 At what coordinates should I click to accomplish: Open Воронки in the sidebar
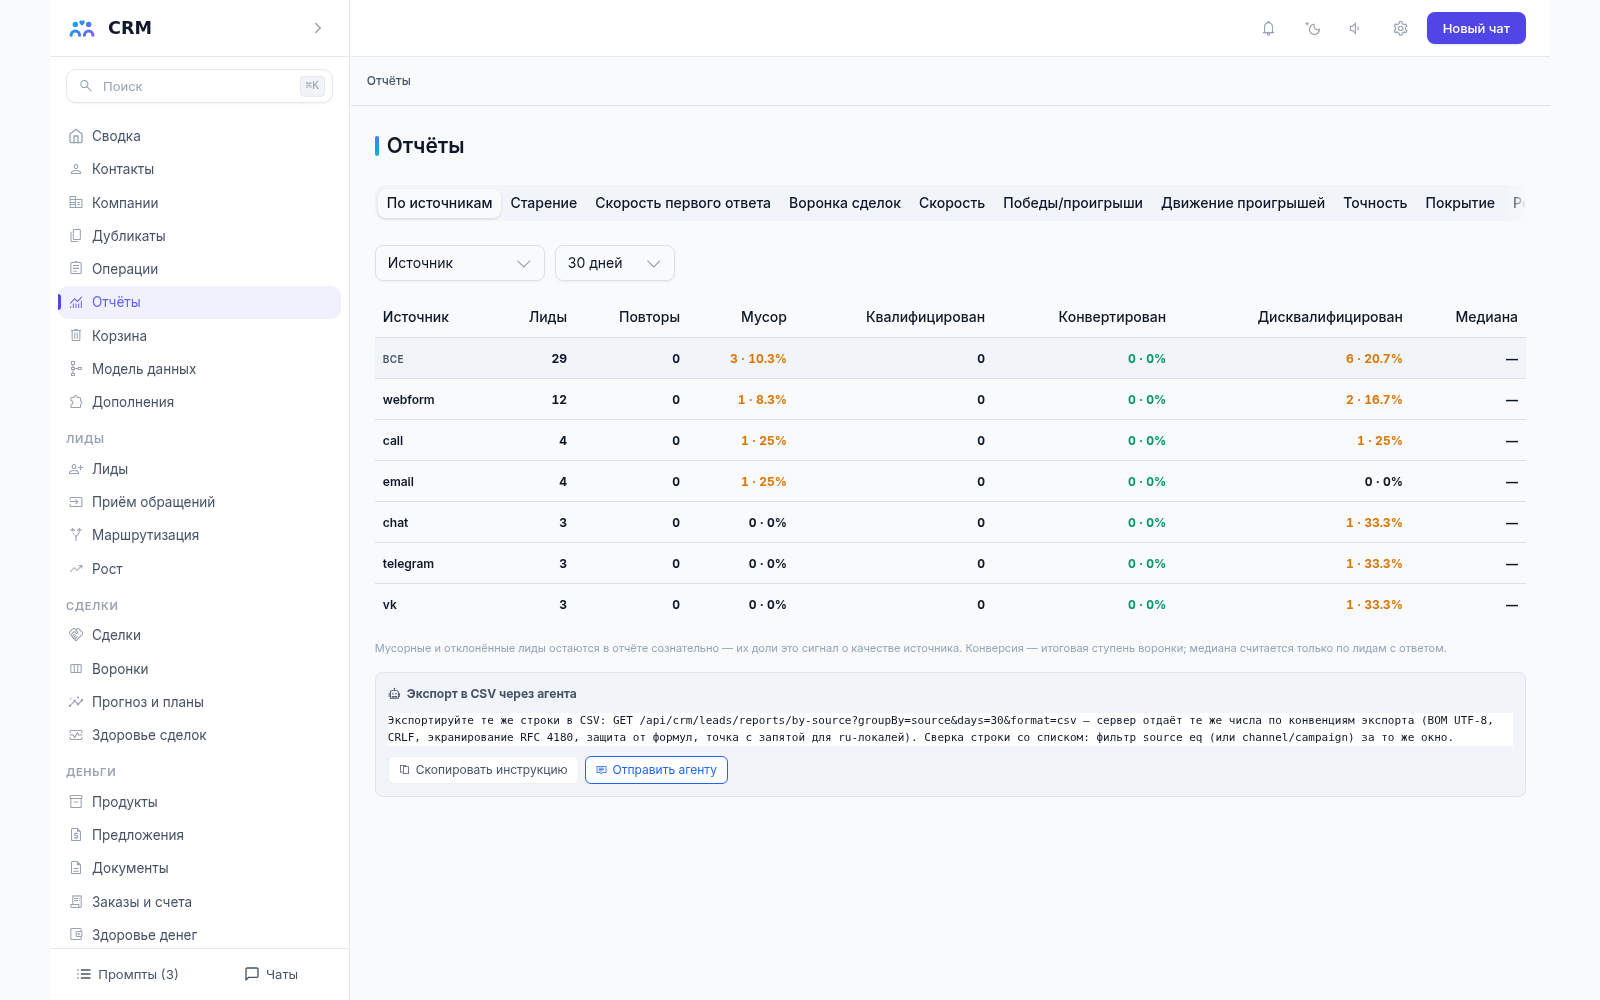pyautogui.click(x=199, y=669)
